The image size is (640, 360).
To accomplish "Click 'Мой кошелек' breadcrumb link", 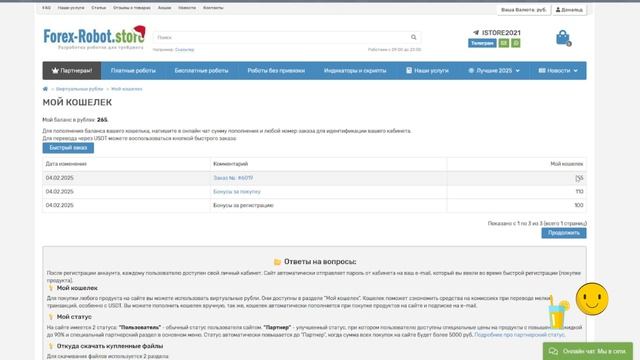I will click(127, 89).
